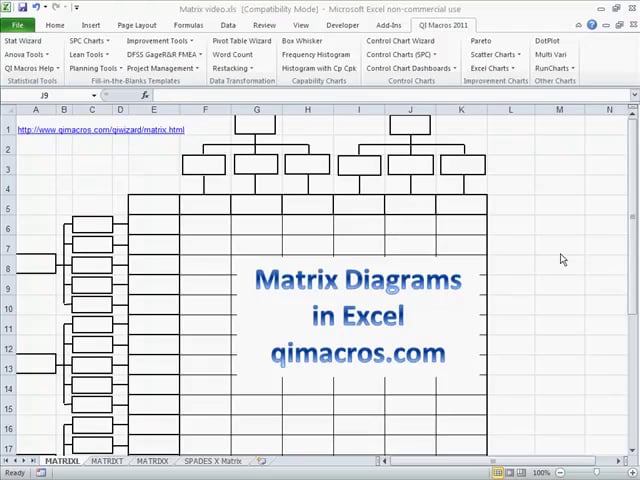Click Pivot Table Wizard button
Image resolution: width=640 pixels, height=480 pixels.
(242, 41)
